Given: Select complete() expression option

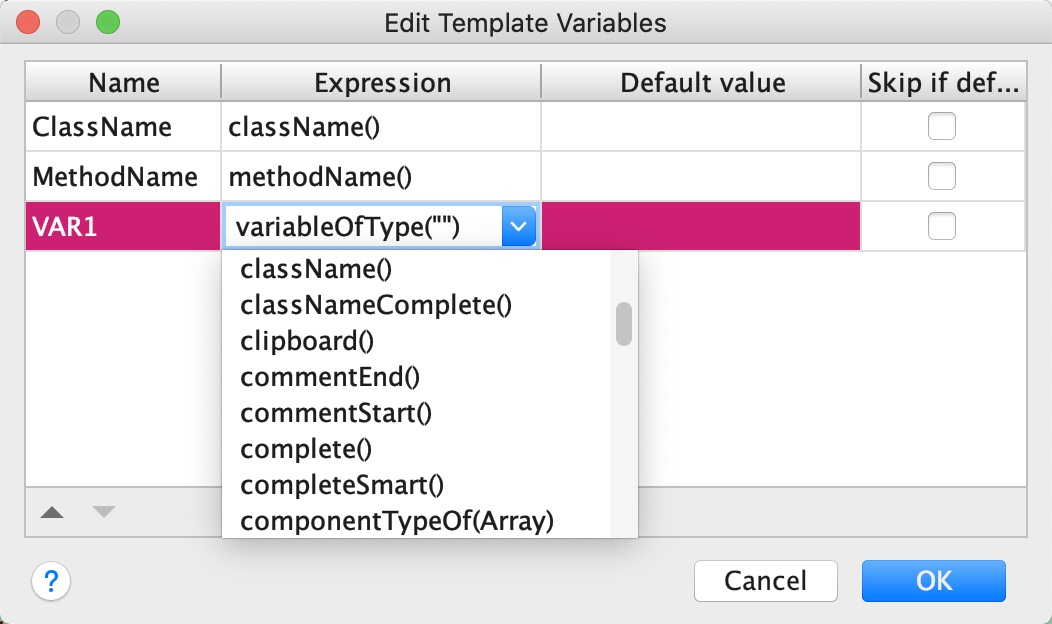Looking at the screenshot, I should click(x=306, y=449).
